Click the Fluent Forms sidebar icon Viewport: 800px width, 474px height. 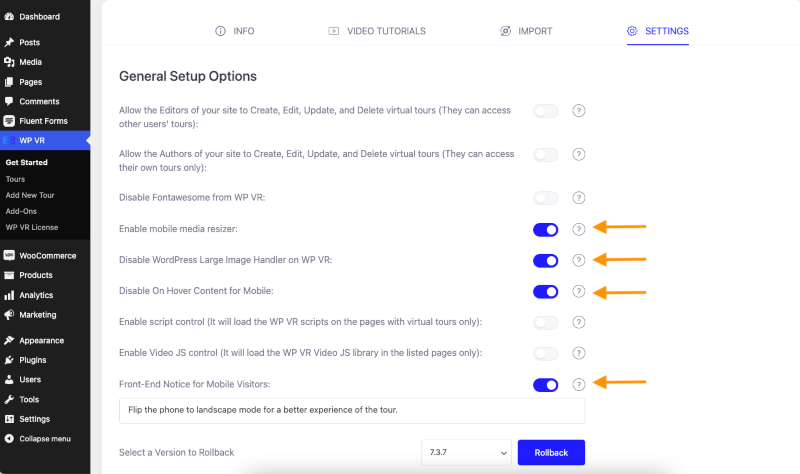click(9, 121)
